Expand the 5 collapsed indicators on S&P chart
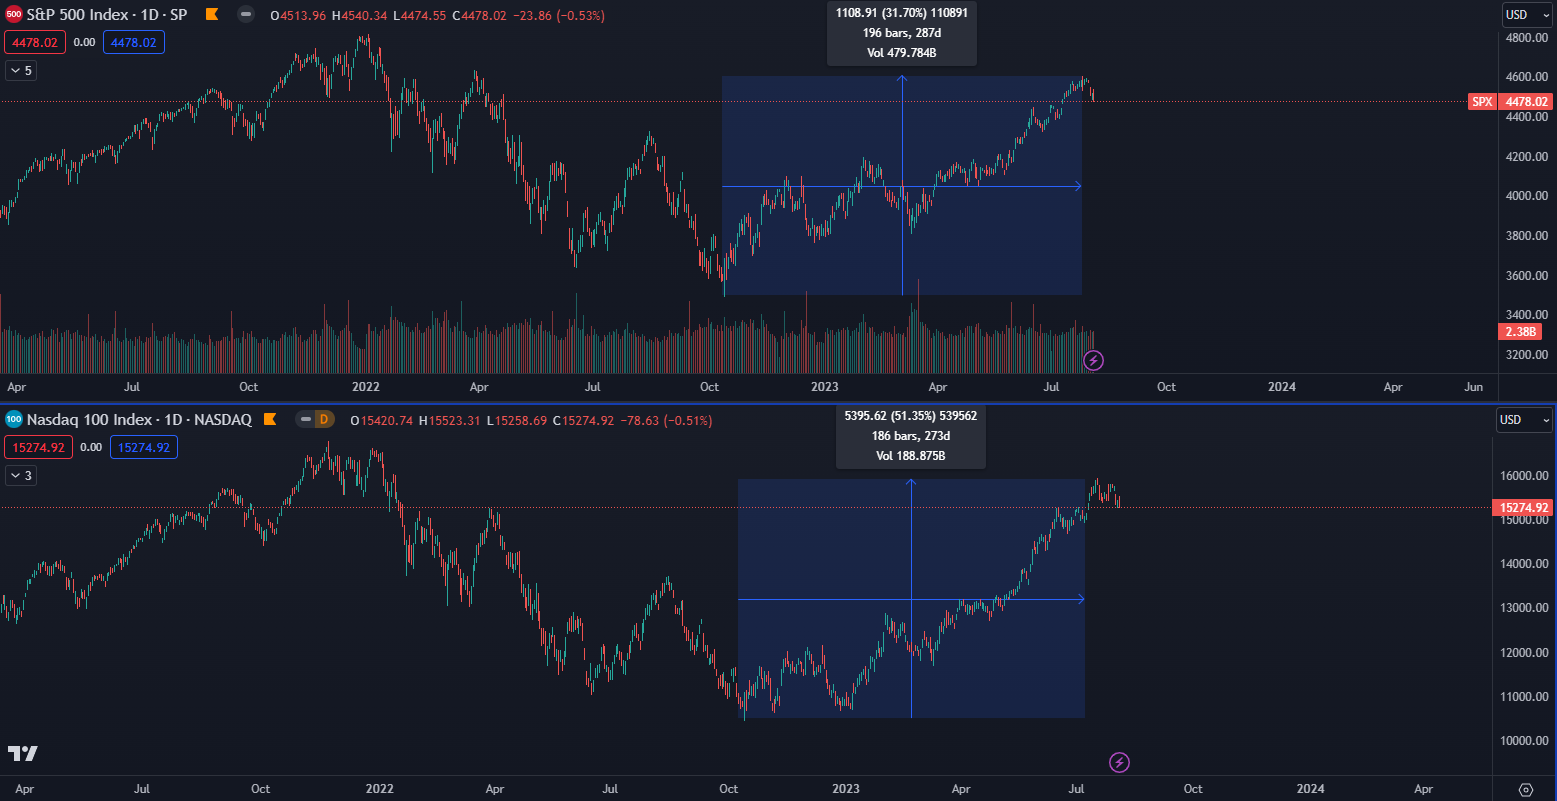 coord(21,71)
